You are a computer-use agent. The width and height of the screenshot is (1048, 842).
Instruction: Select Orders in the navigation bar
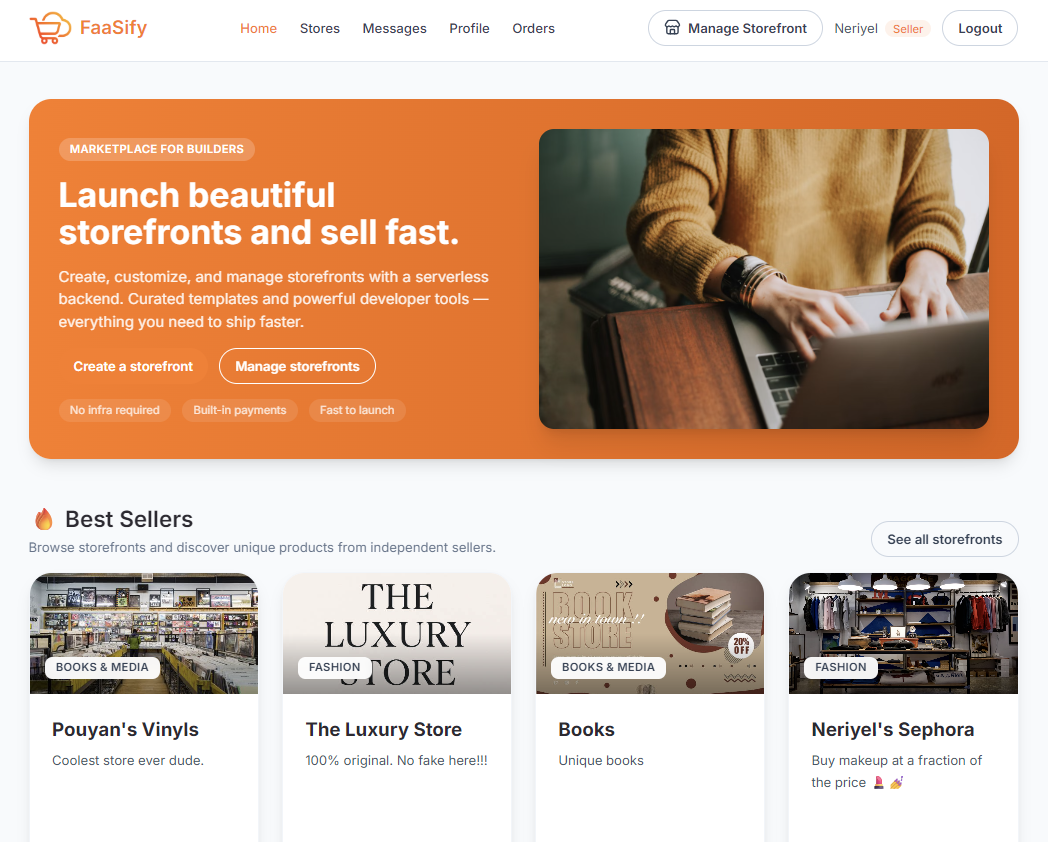pyautogui.click(x=533, y=28)
